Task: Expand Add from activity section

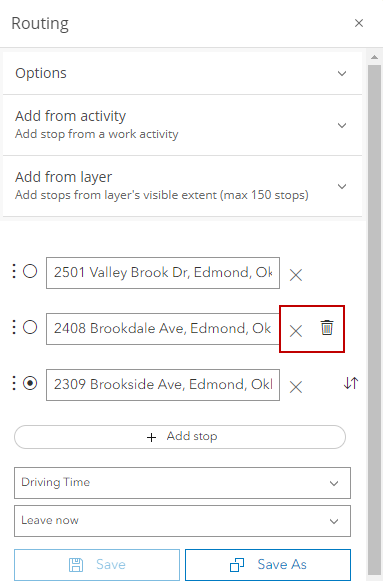Action: tap(182, 125)
